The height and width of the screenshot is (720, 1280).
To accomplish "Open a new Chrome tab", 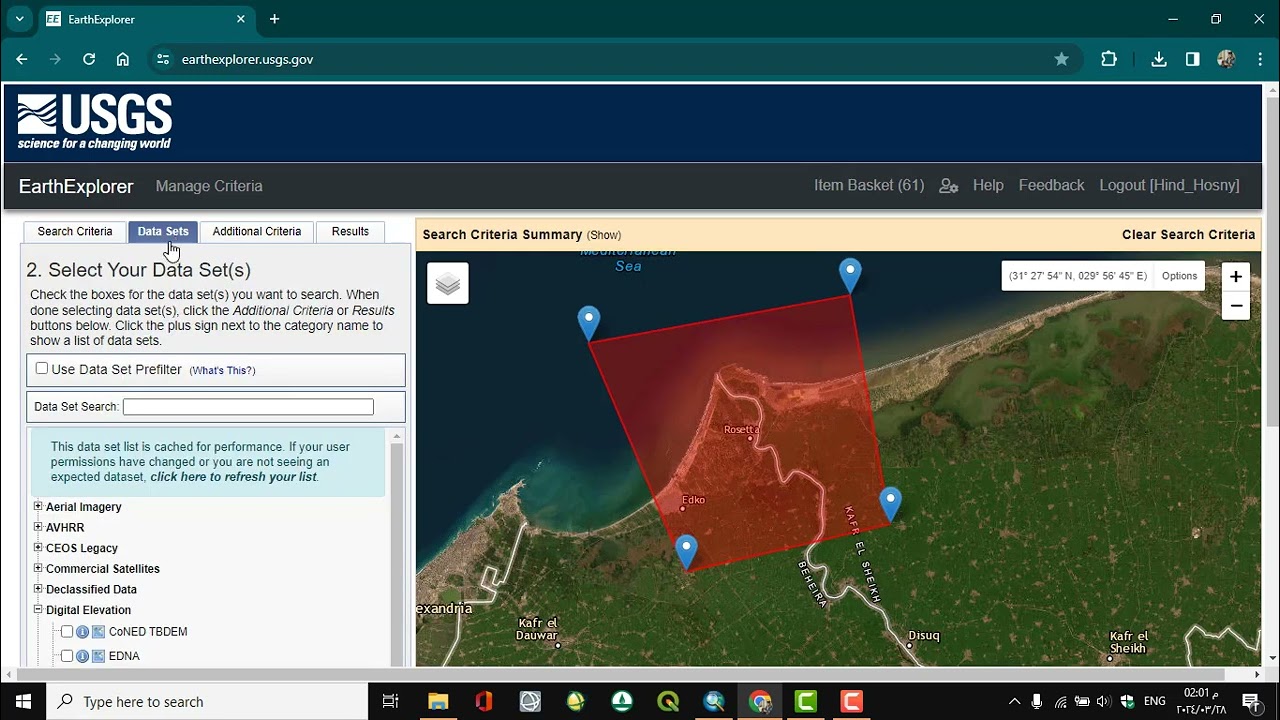I will (274, 19).
